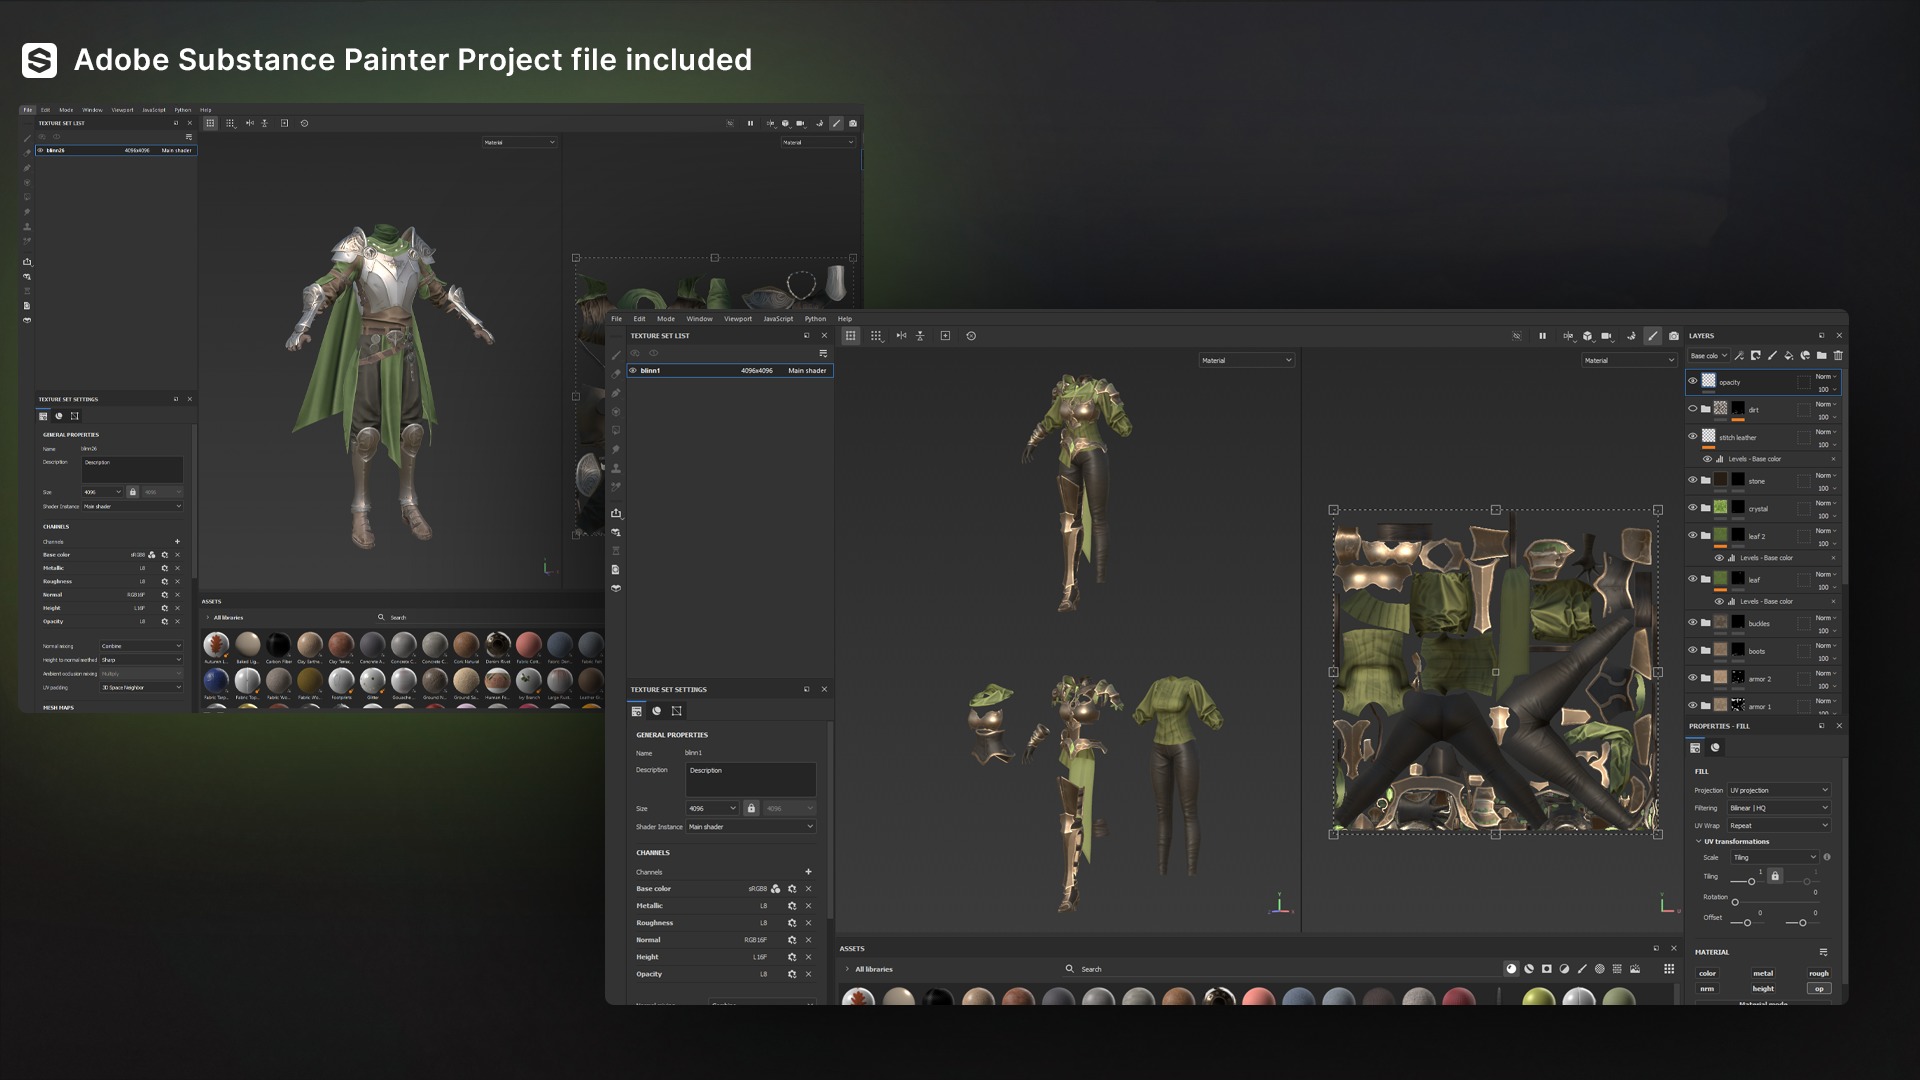Click pause rendering icon in front window toolbar

pos(1542,336)
